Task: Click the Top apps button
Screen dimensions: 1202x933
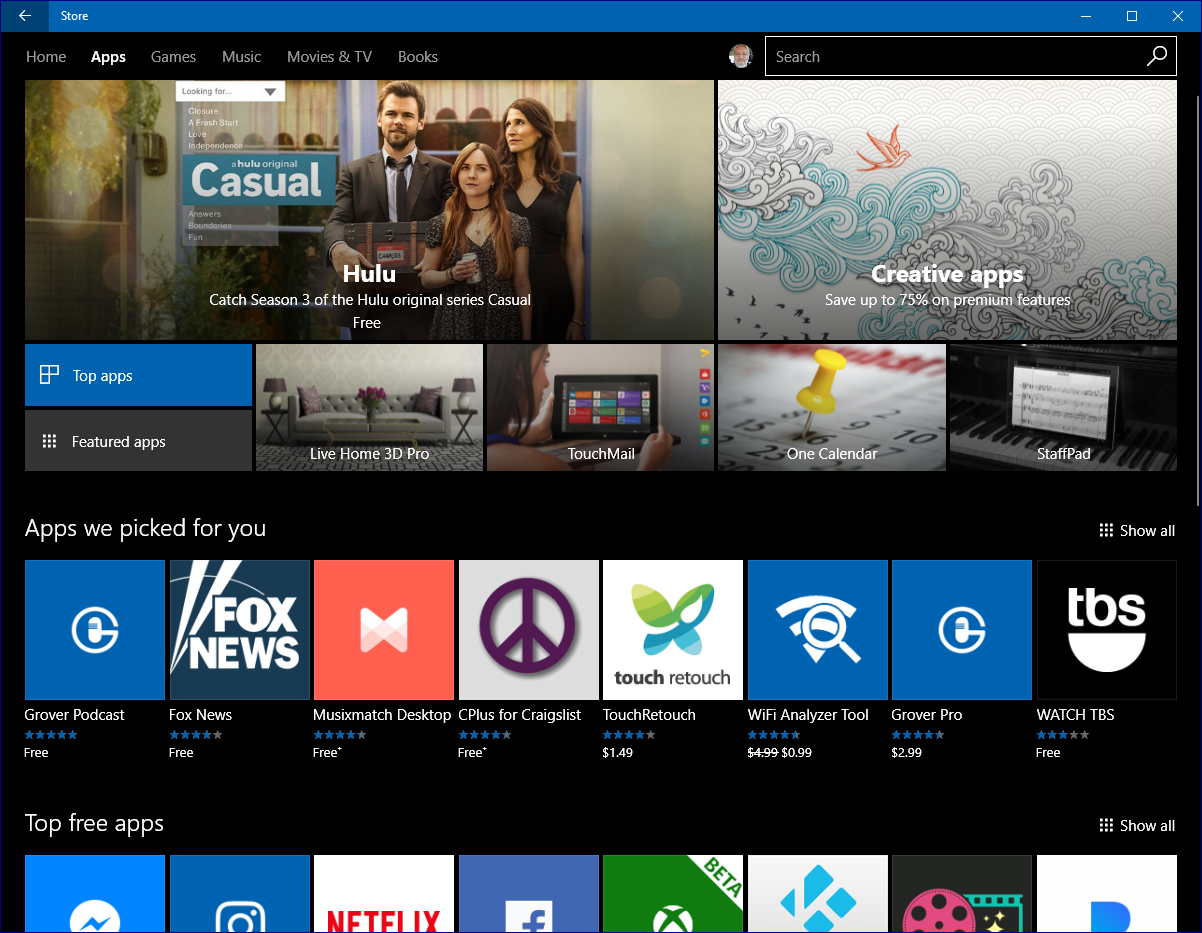Action: point(138,375)
